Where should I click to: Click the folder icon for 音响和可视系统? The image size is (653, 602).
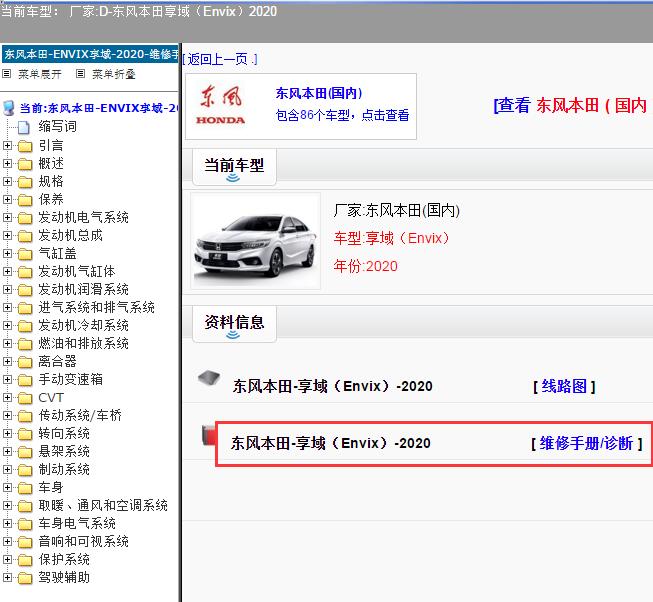tap(25, 542)
